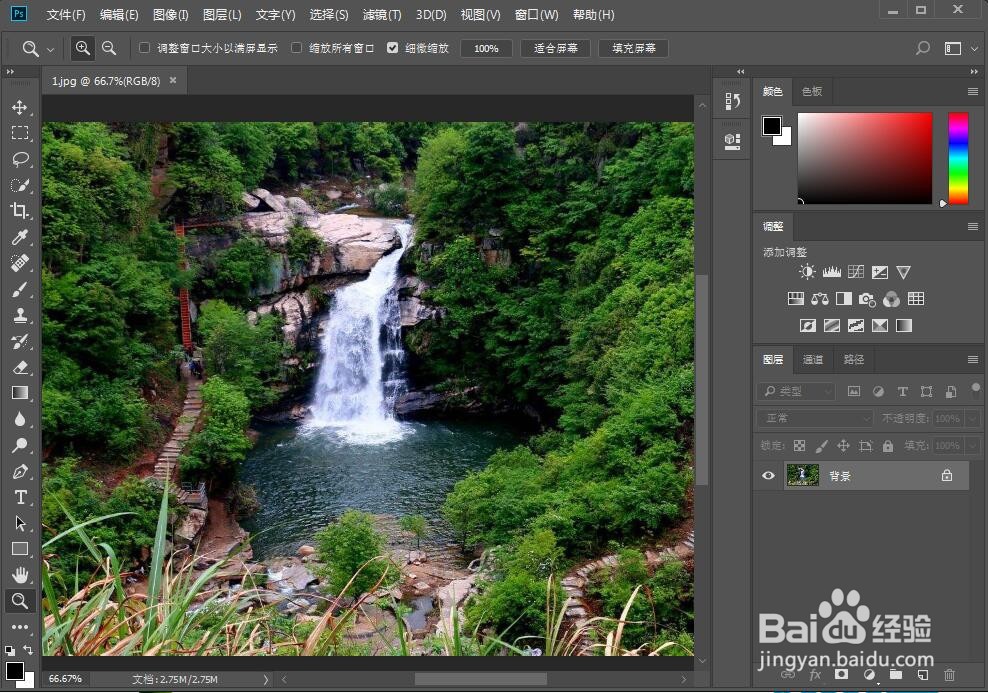Choose Zoom In mode in options bar
This screenshot has height=693, width=988.
[83, 49]
